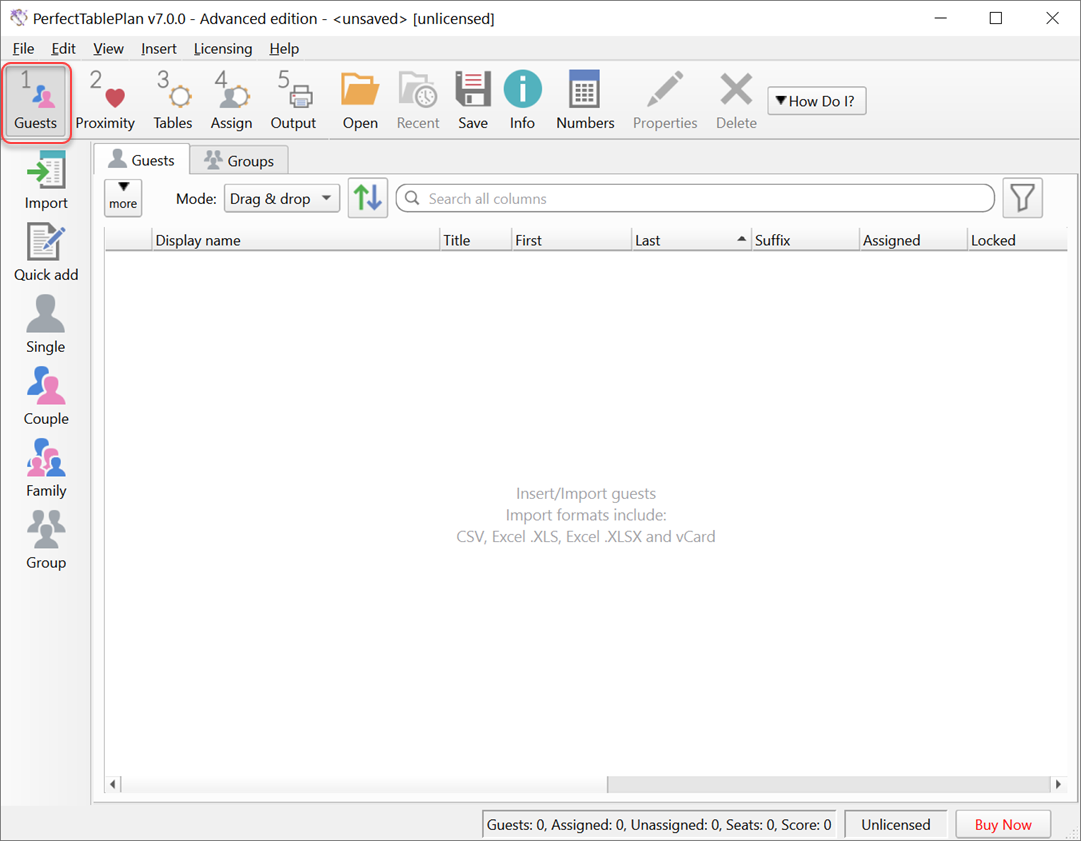
Task: Add a Couple from the sidebar
Action: point(45,394)
